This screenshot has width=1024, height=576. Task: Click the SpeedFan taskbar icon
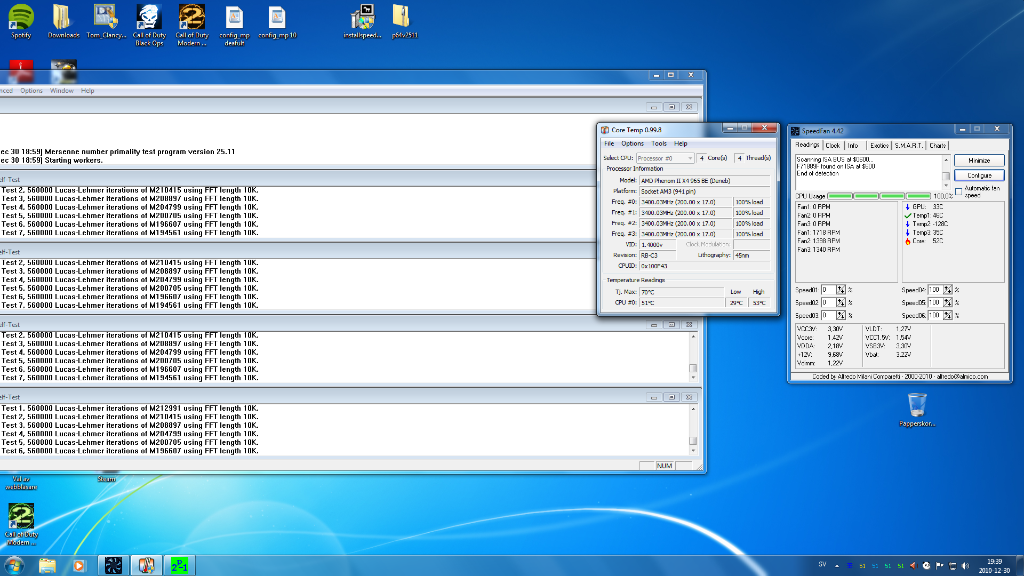112,565
